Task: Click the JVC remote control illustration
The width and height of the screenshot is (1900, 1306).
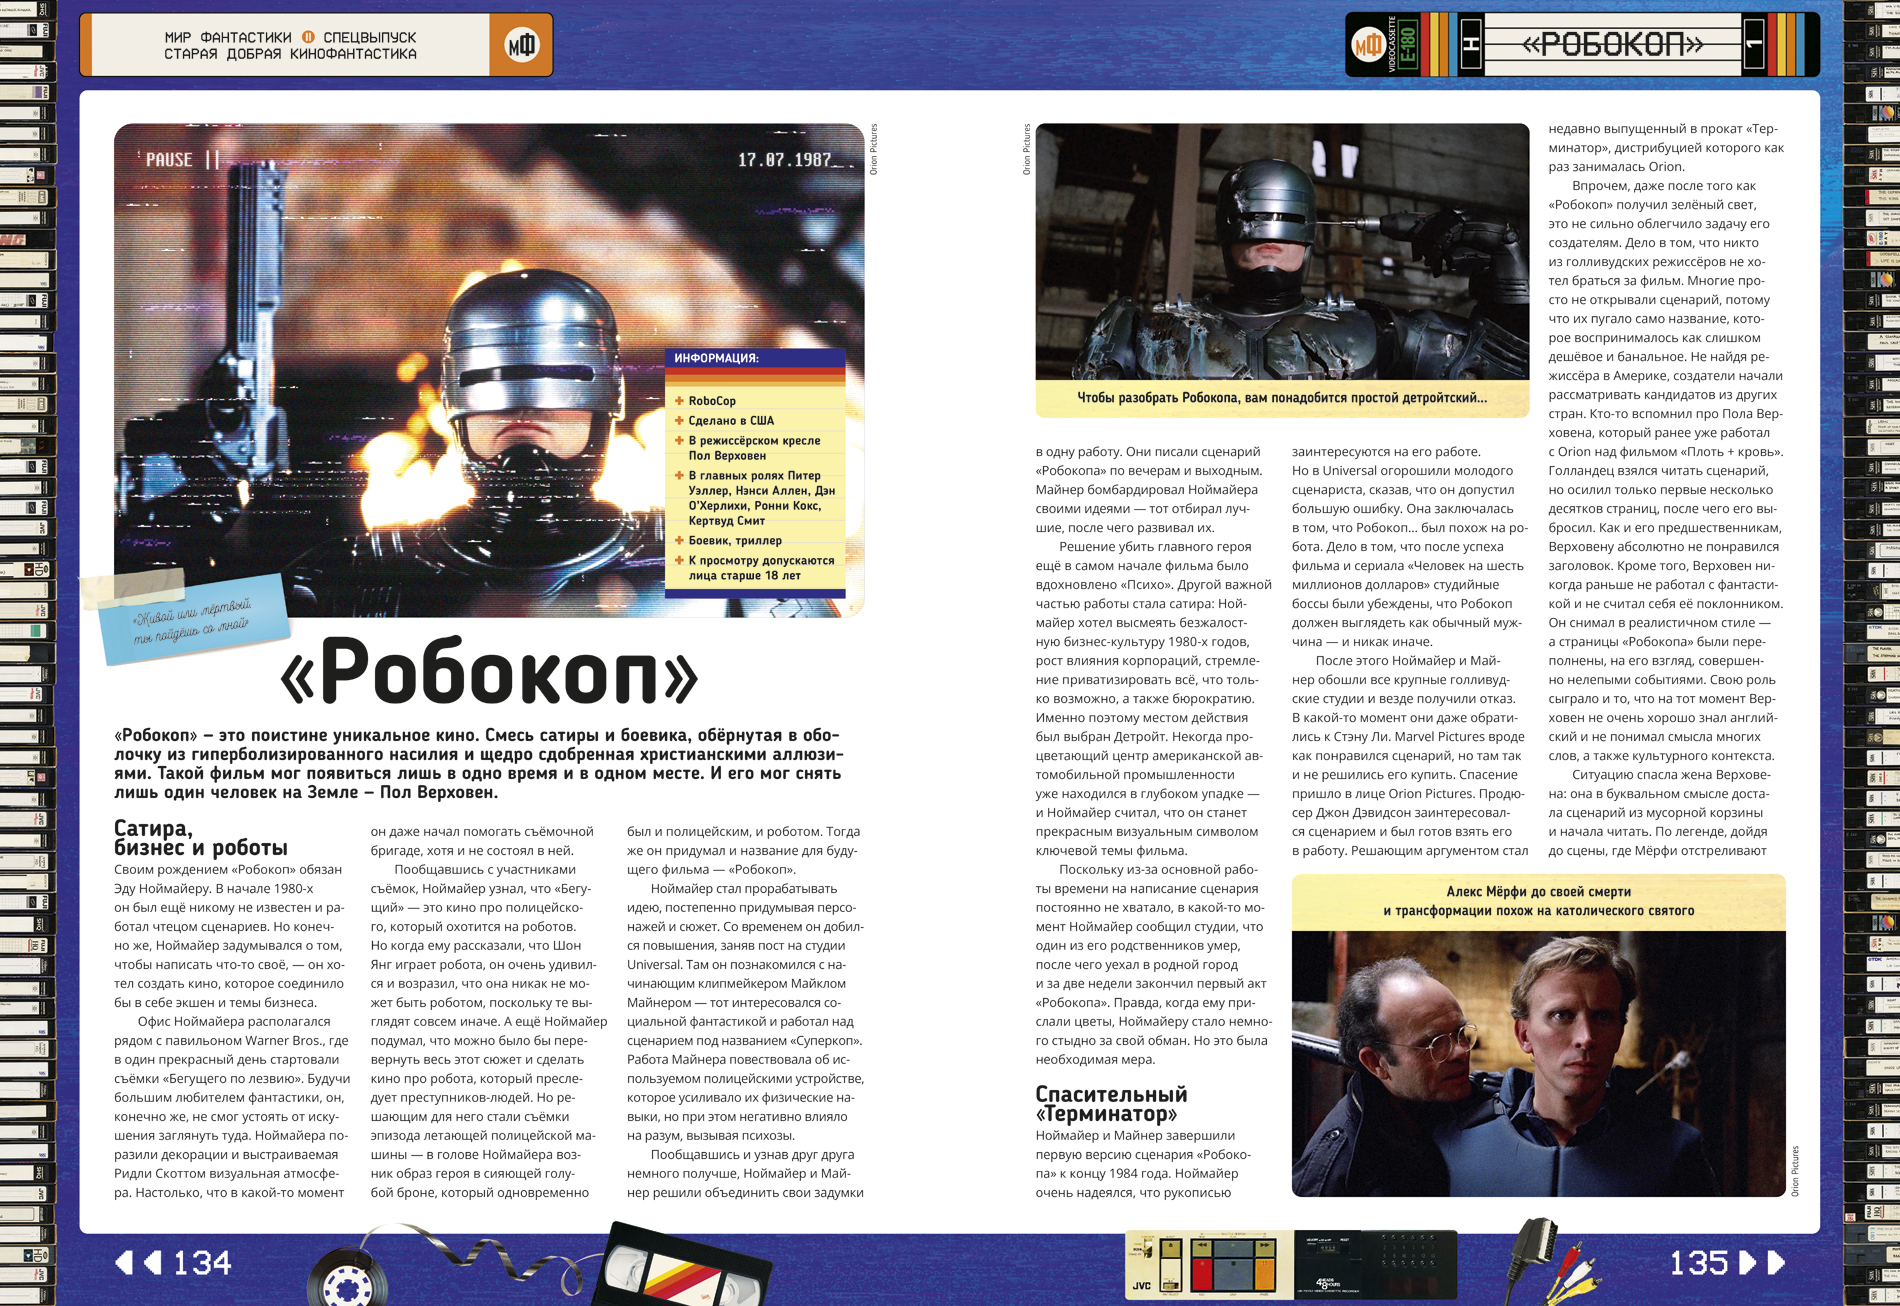Action: click(1209, 1264)
